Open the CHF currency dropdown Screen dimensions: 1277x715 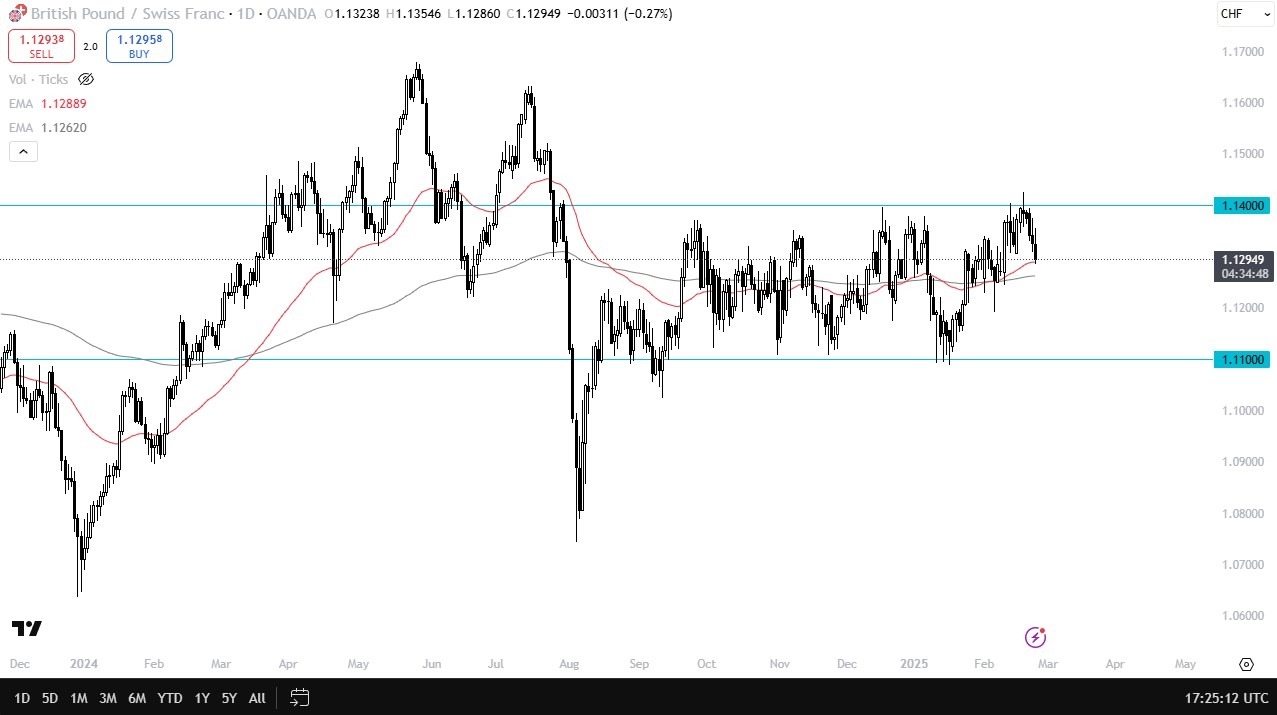click(1244, 14)
